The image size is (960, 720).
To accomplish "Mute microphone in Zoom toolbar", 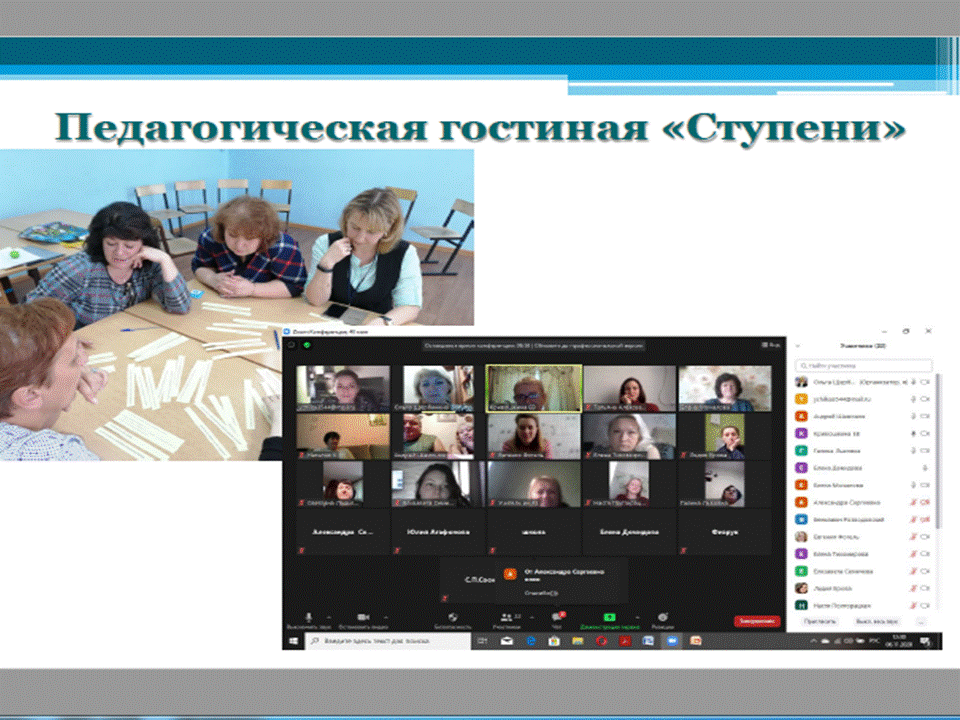I will click(309, 617).
